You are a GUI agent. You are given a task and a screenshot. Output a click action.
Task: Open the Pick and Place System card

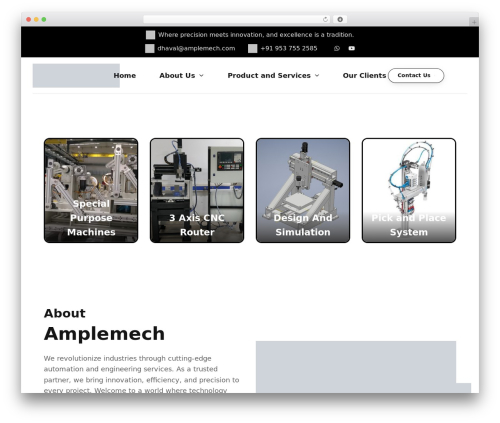pyautogui.click(x=409, y=190)
